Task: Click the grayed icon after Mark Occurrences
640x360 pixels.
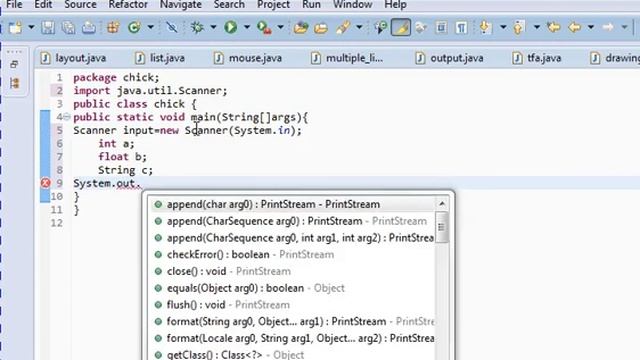Action: (421, 27)
